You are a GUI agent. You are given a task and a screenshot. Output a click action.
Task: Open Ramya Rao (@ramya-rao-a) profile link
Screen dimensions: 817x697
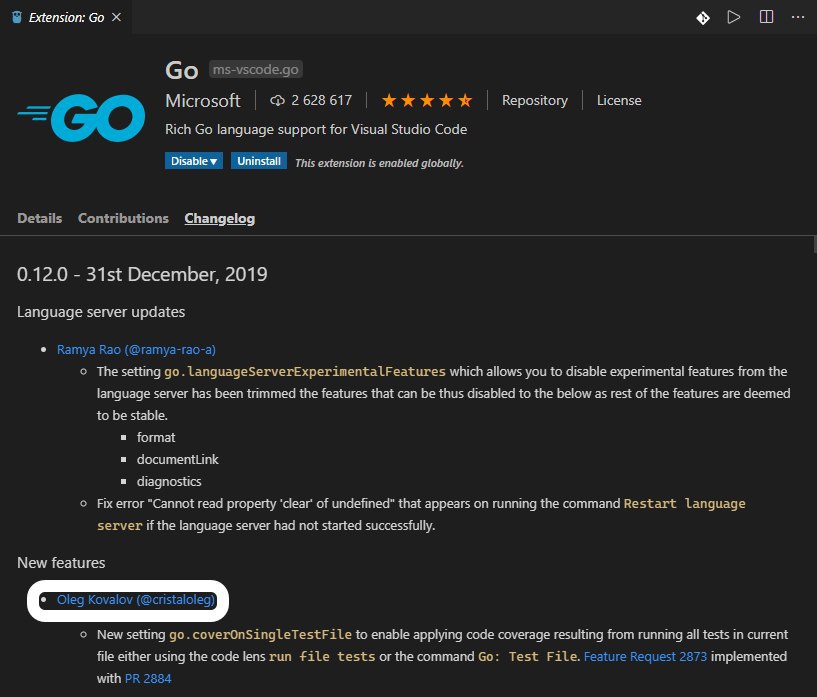tap(136, 350)
